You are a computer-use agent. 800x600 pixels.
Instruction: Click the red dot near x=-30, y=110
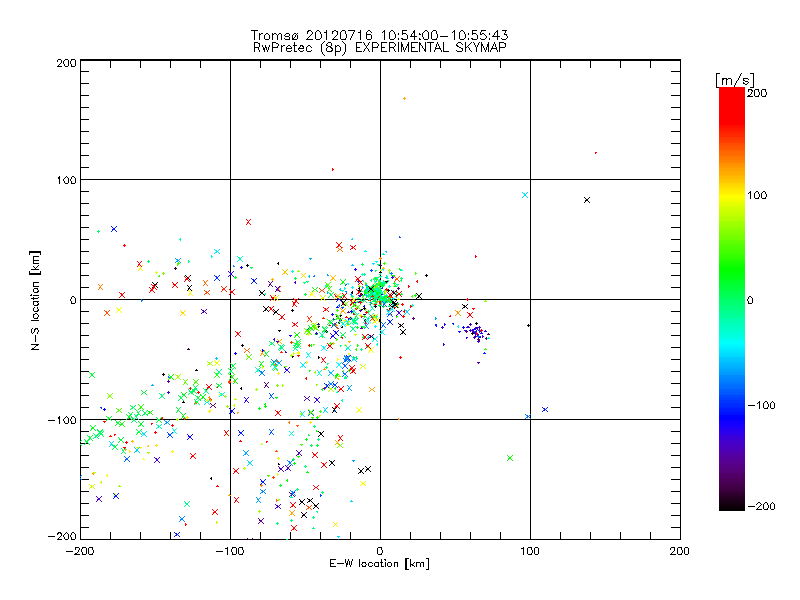[333, 169]
